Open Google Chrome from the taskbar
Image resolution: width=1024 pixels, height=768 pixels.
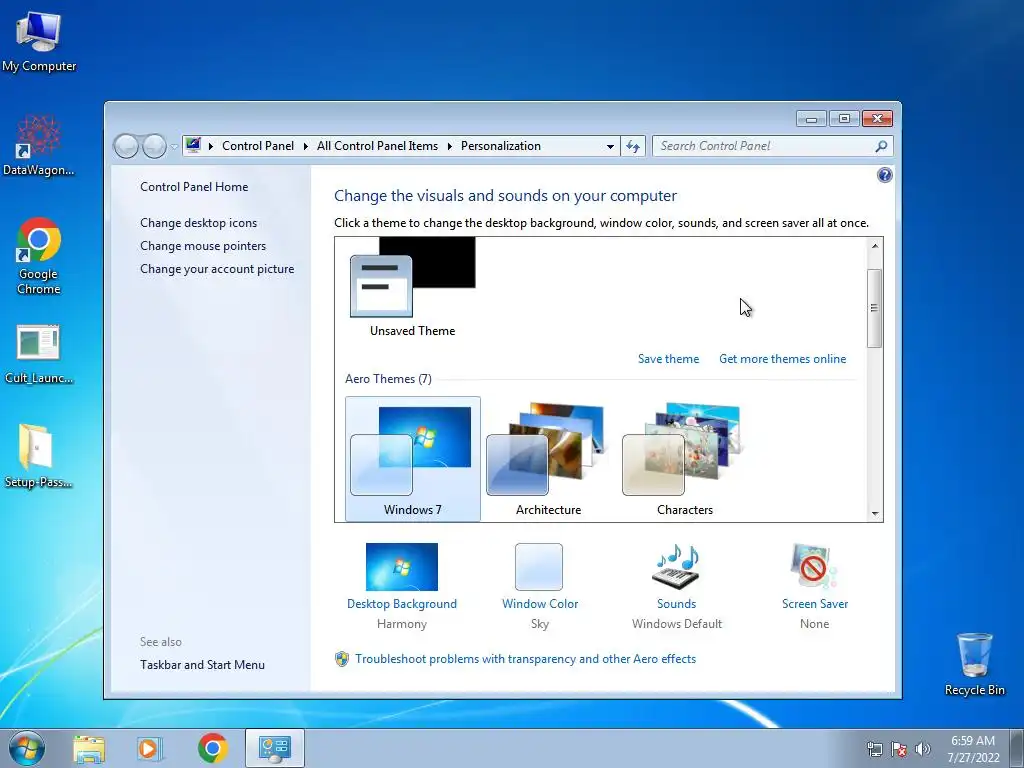(212, 748)
